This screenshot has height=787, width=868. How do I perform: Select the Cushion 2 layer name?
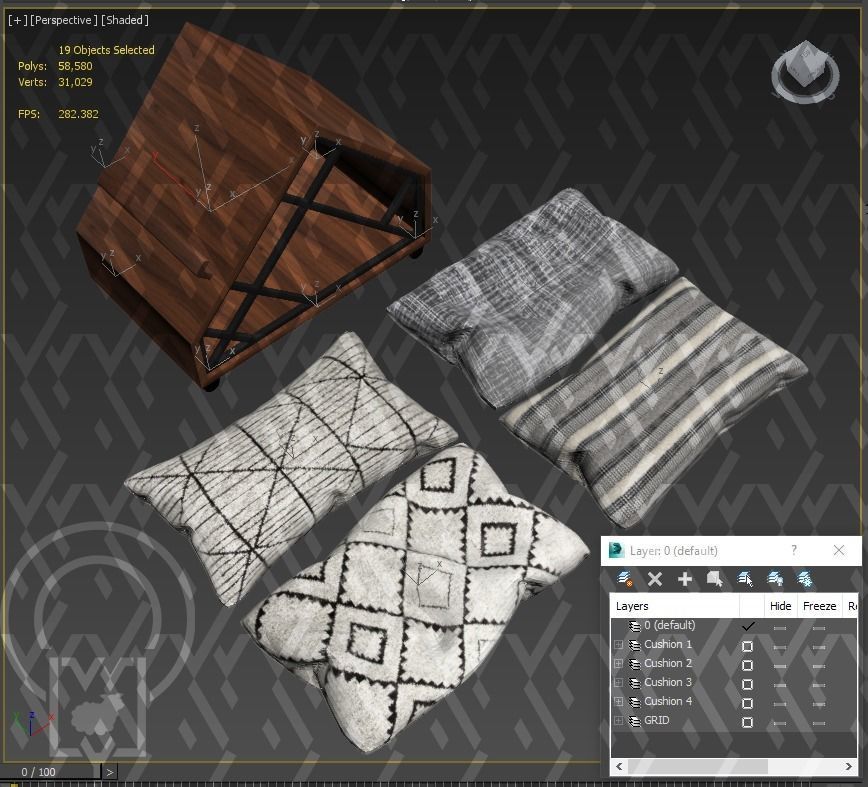tap(668, 663)
